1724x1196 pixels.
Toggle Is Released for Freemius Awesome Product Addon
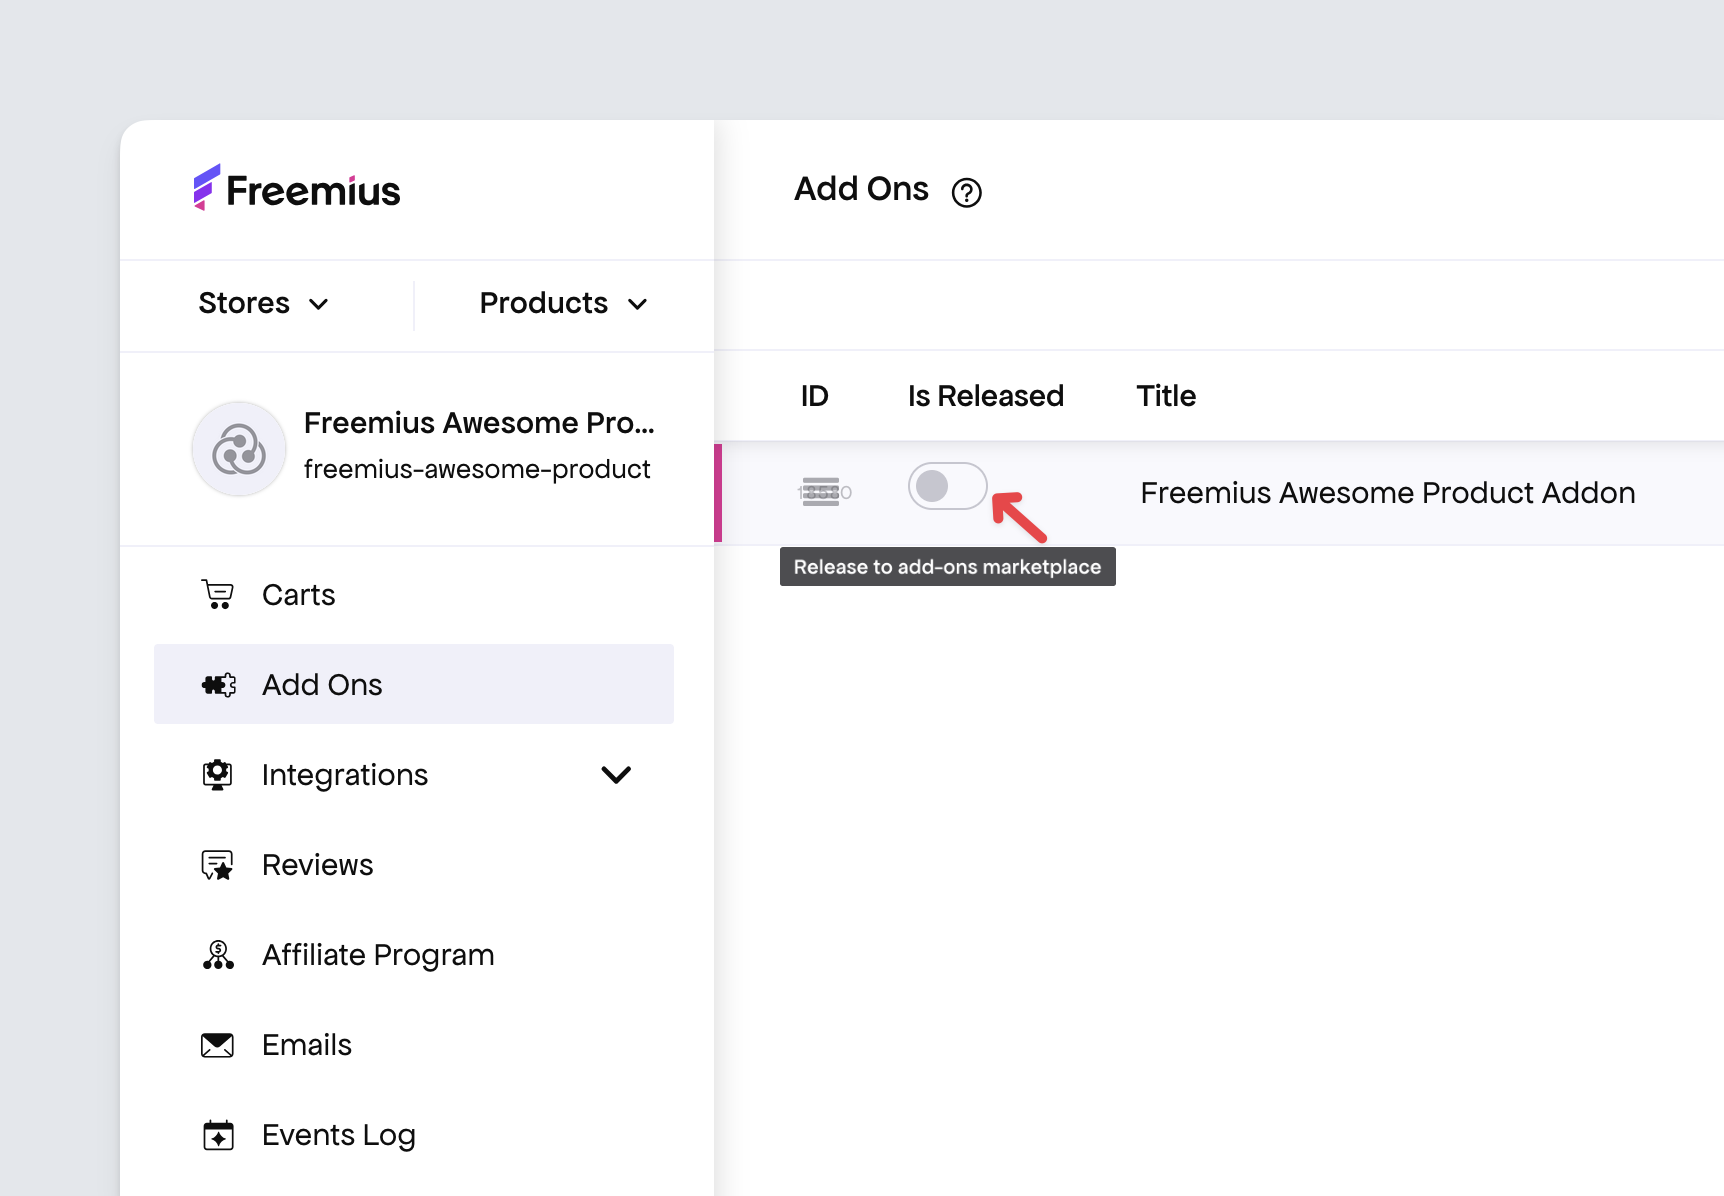[x=947, y=486]
